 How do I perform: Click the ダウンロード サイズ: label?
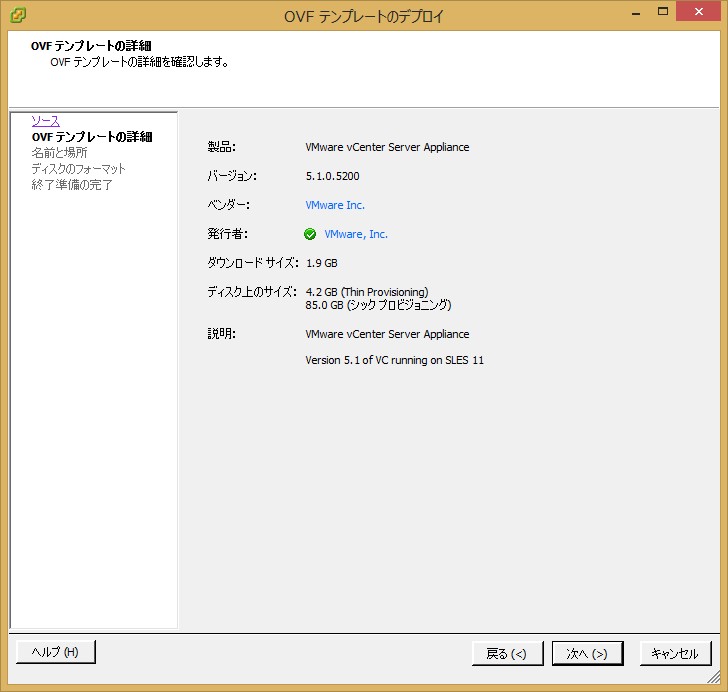tap(253, 263)
